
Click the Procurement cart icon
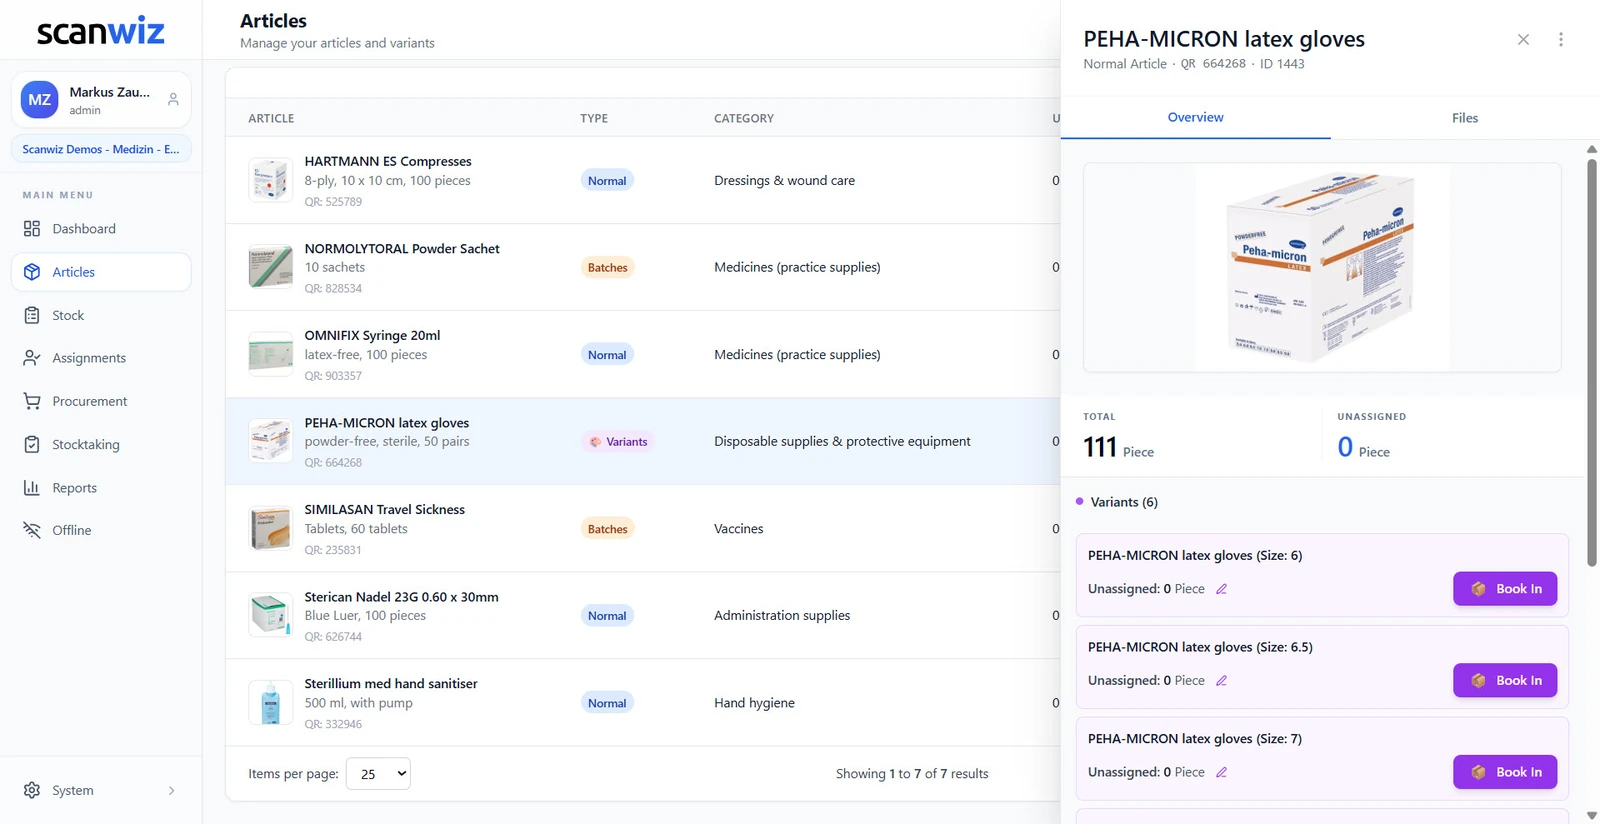point(32,401)
